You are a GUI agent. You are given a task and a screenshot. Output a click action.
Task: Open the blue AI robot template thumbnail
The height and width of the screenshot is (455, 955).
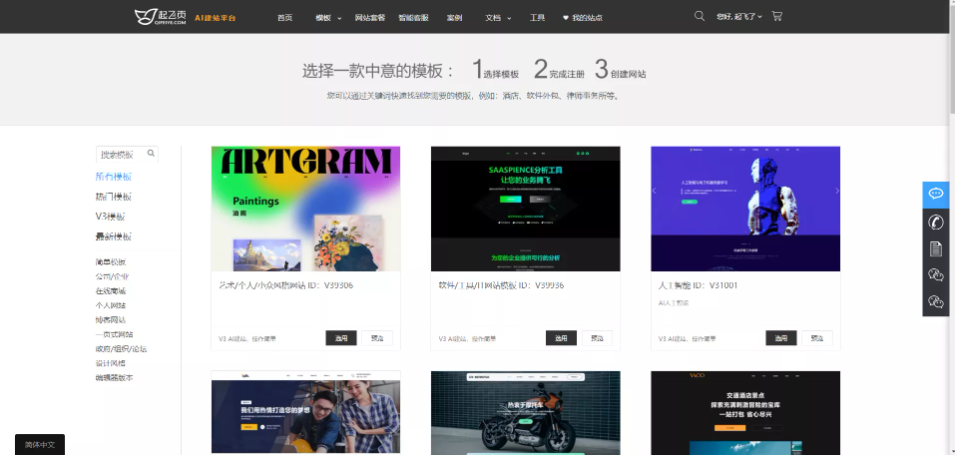tap(745, 208)
